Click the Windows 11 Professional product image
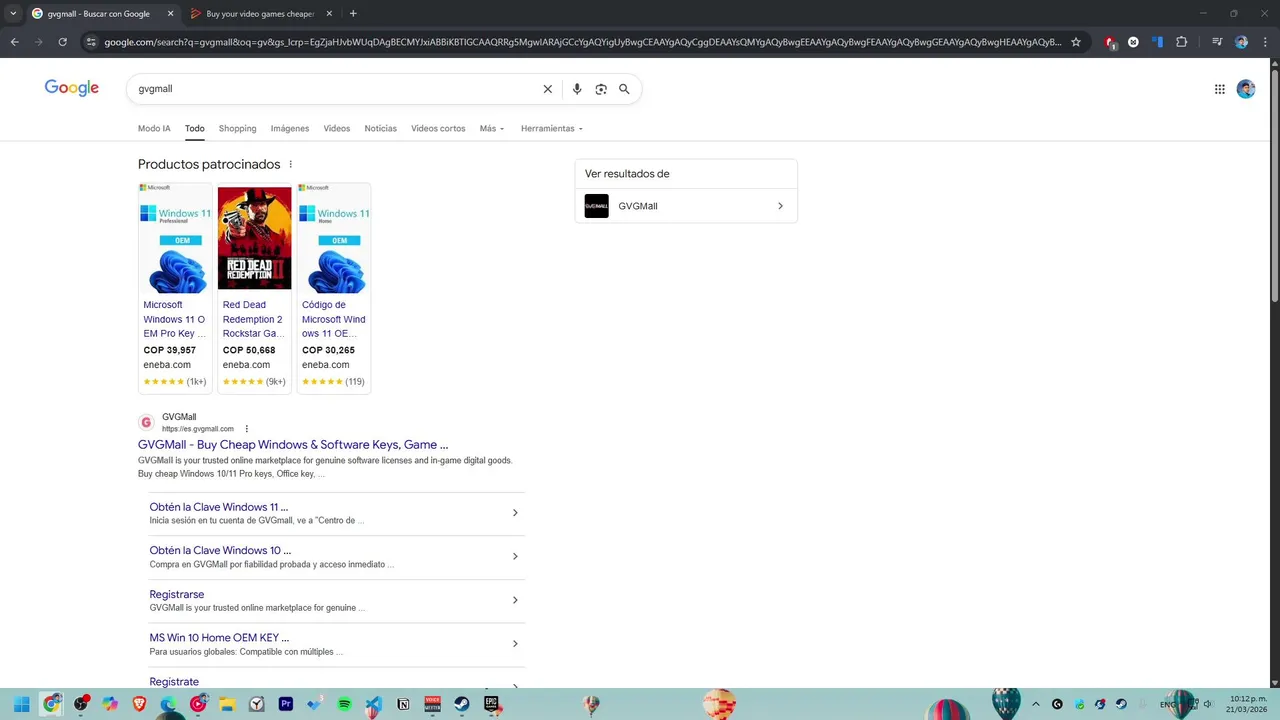The image size is (1280, 720). pos(175,238)
